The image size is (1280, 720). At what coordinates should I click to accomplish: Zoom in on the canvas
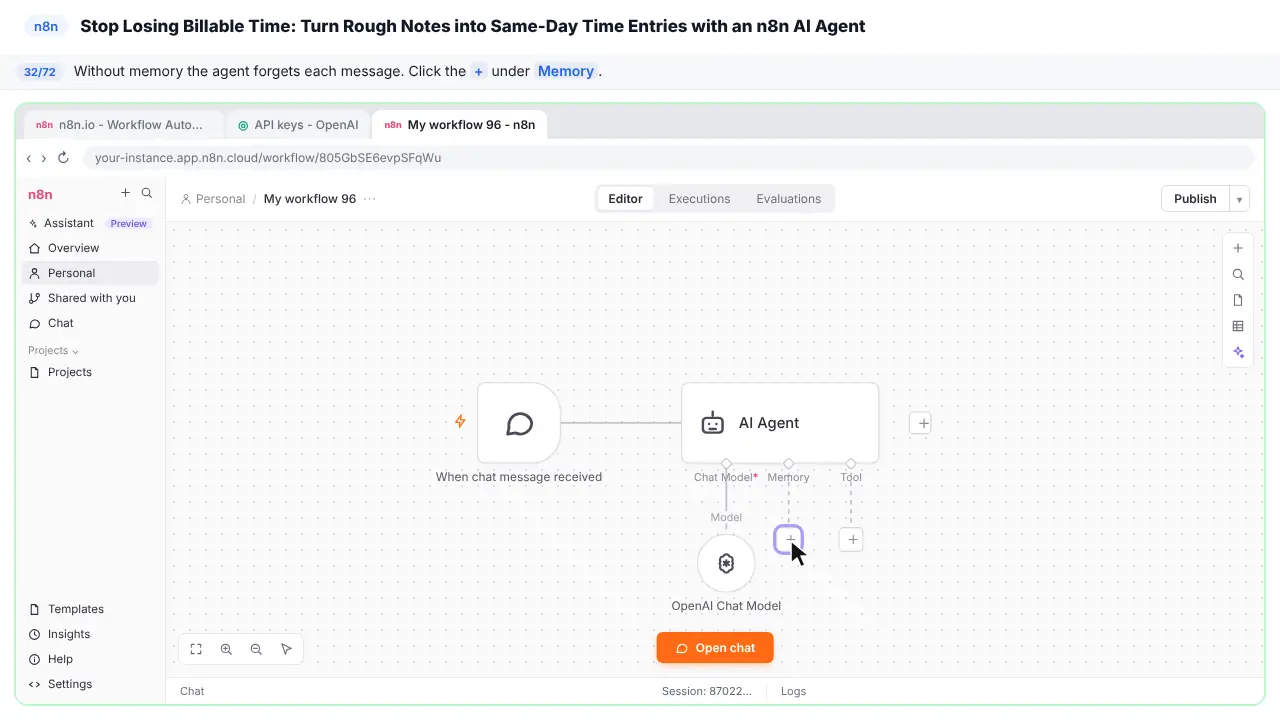pyautogui.click(x=226, y=649)
